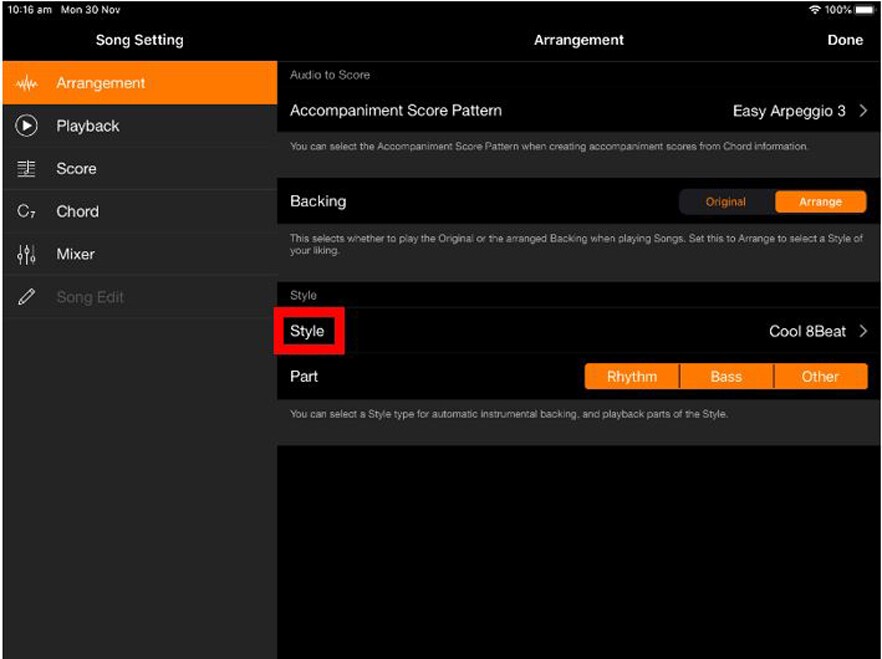This screenshot has width=882, height=659.
Task: Toggle the Rhythm part
Action: (x=631, y=377)
